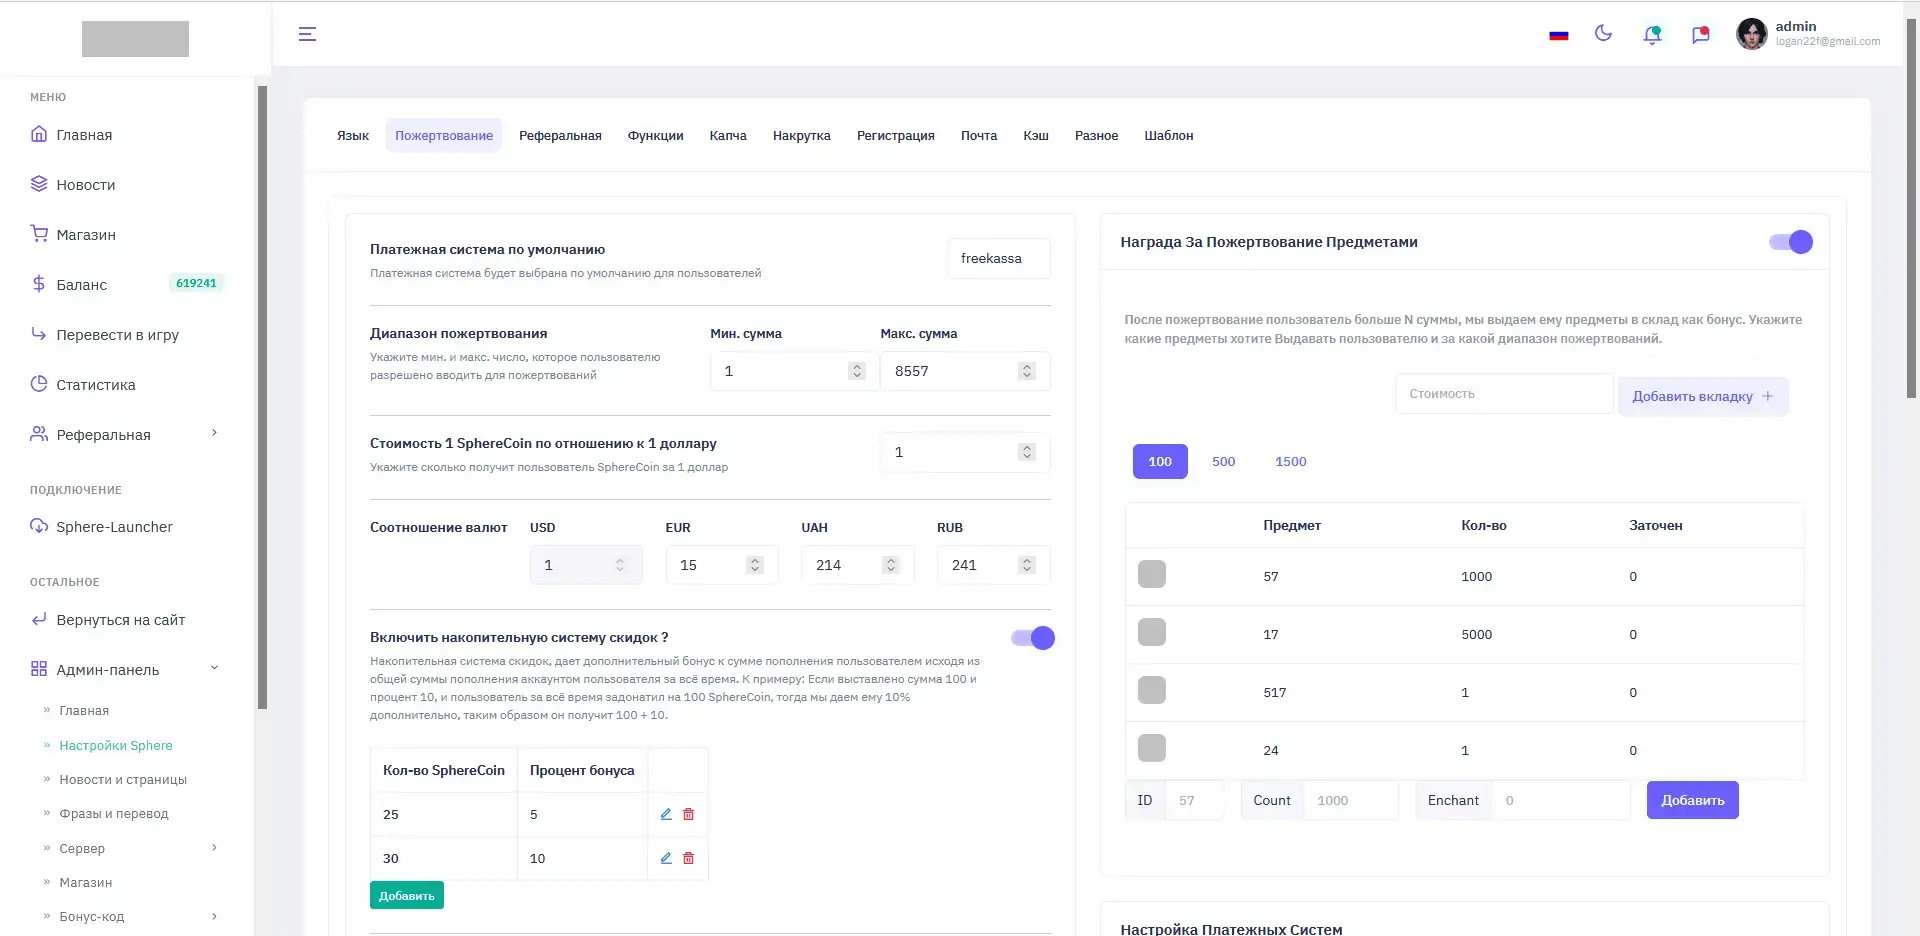Click the Sphere-Launcher download cloud icon

click(x=39, y=526)
